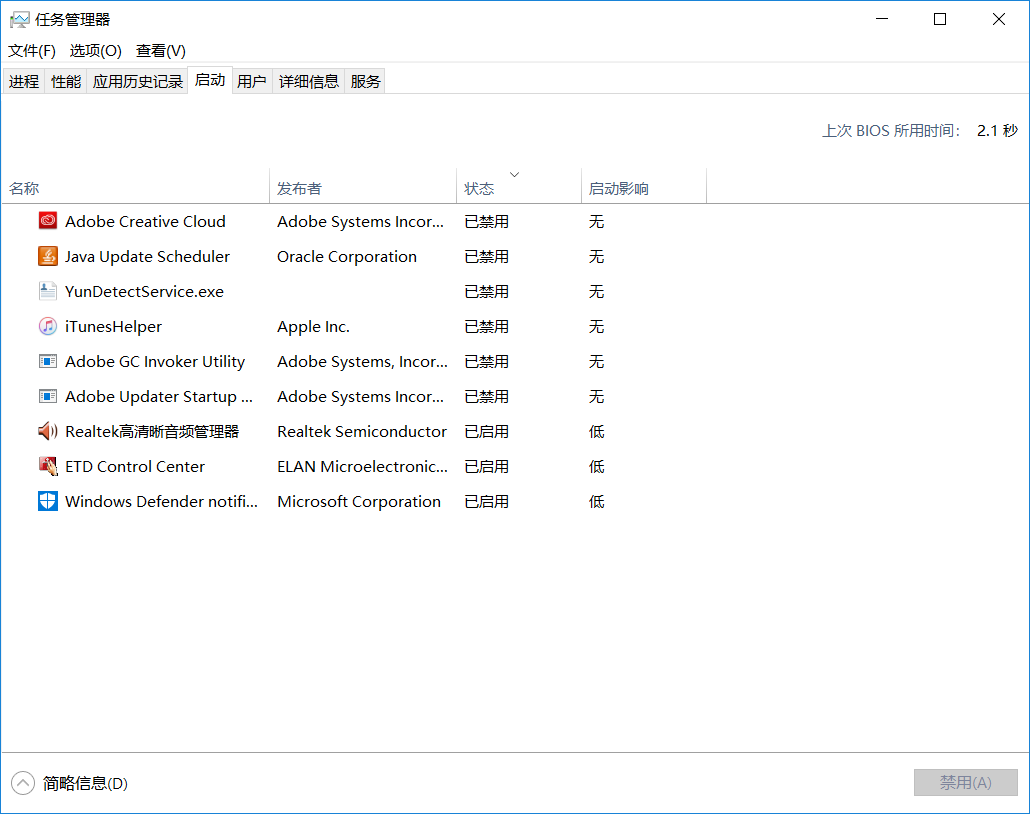Viewport: 1030px width, 814px height.
Task: Select Adobe GC Invoker Utility name
Action: click(155, 361)
